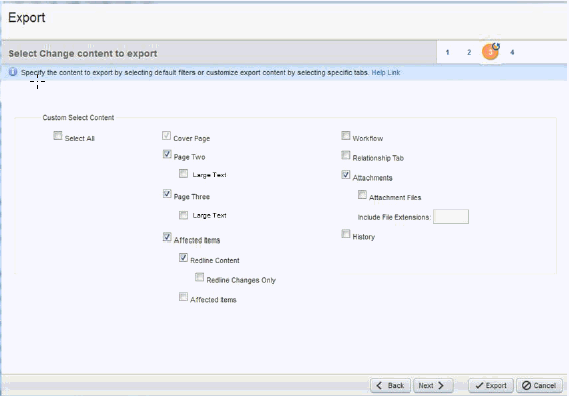
Task: Enable the Relationship Tab checkbox
Action: [345, 155]
